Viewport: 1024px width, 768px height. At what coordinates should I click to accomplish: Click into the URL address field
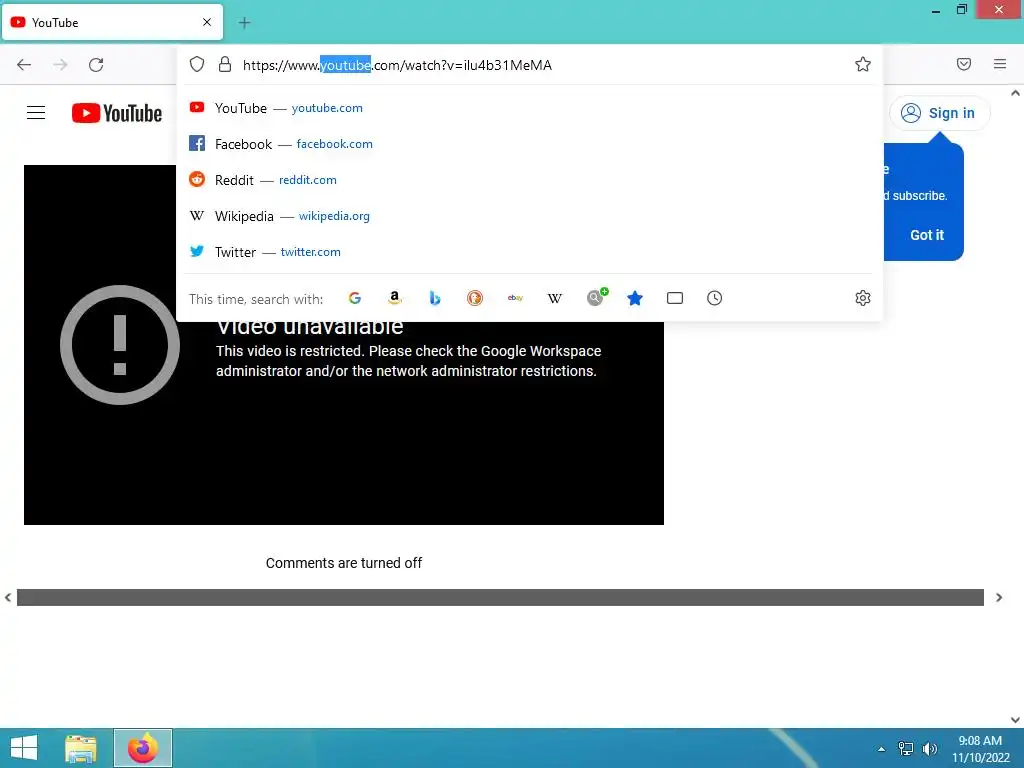pos(542,65)
